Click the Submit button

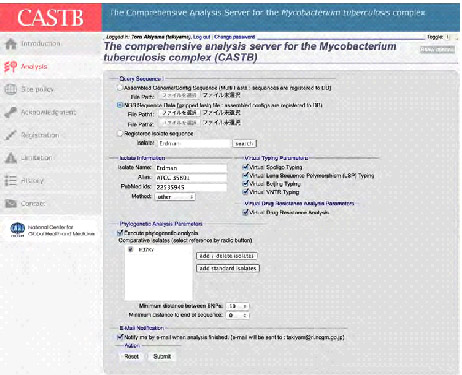[x=162, y=357]
